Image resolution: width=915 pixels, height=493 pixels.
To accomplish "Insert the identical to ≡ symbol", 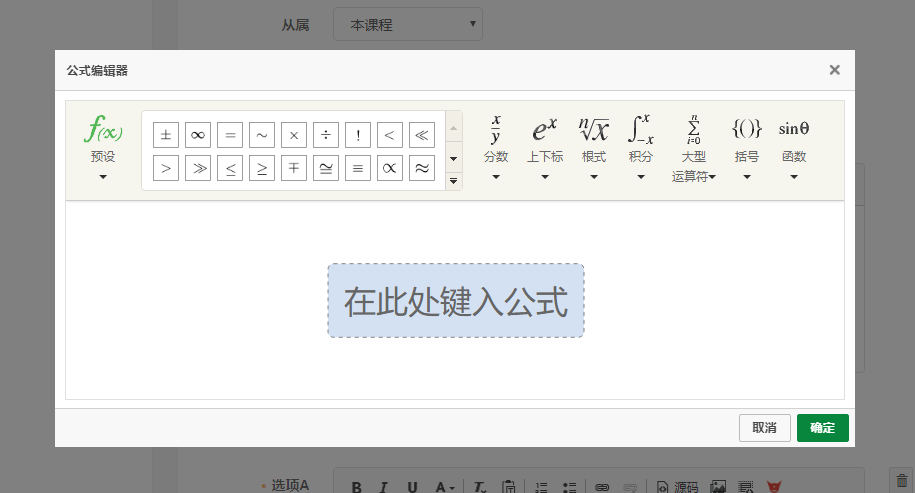I will click(358, 168).
